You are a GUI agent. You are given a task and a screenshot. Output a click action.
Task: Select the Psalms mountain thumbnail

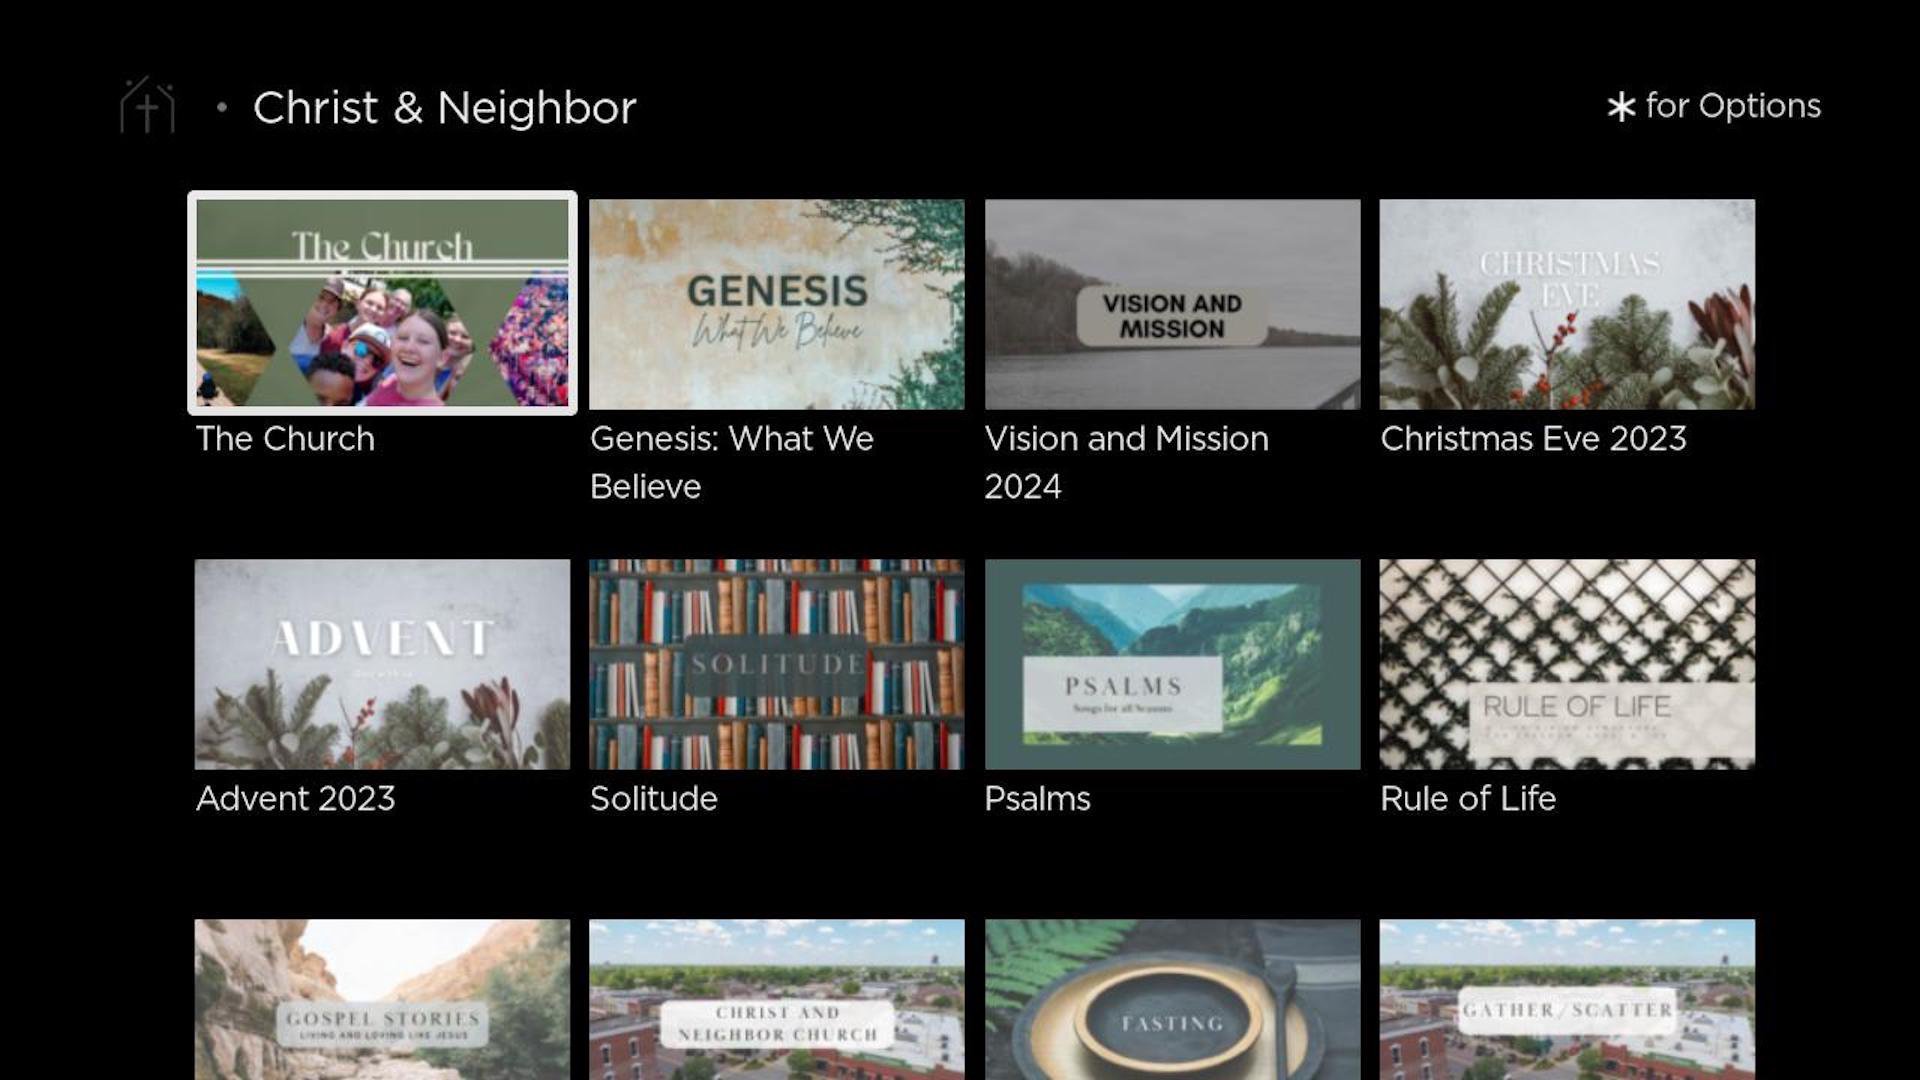[1172, 664]
